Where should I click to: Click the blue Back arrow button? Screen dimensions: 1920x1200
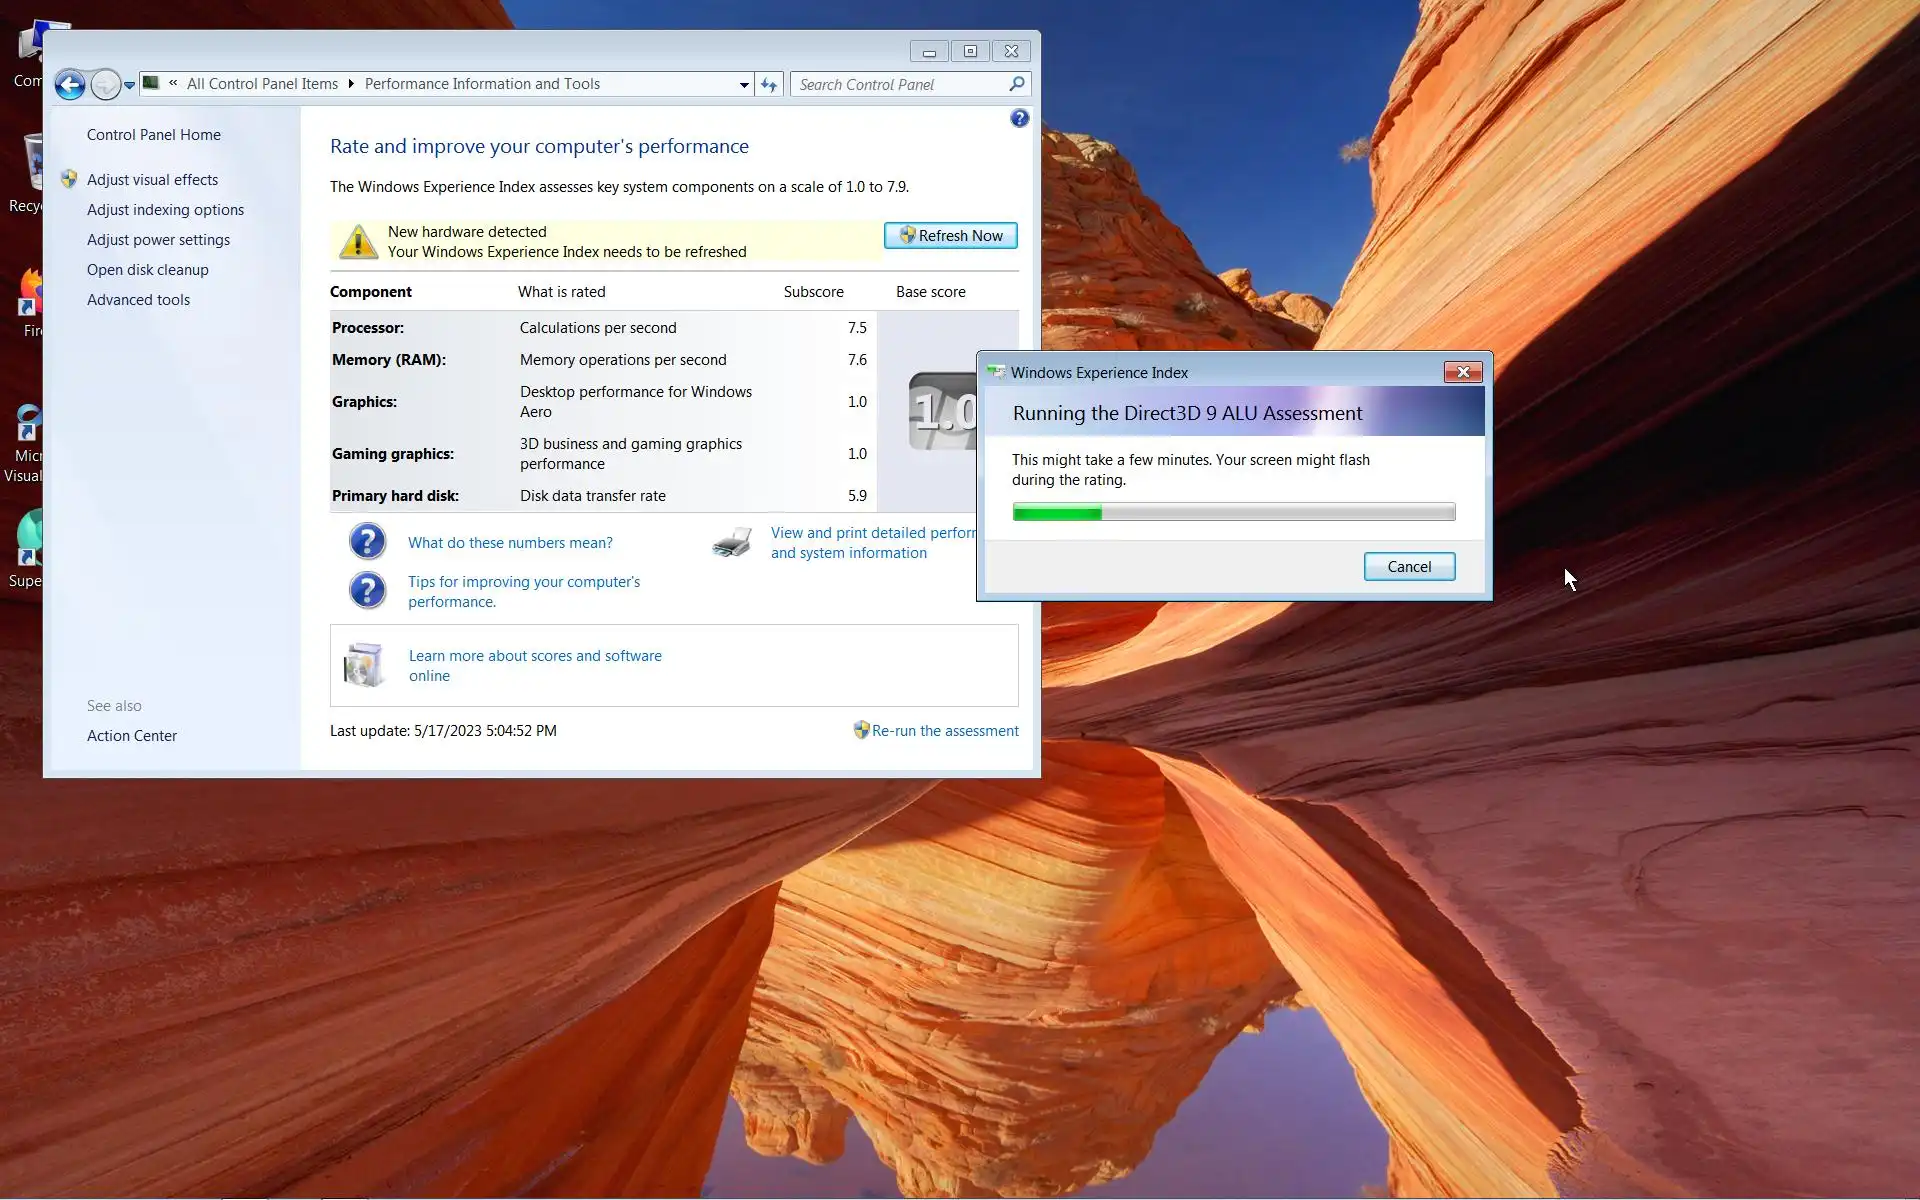69,85
